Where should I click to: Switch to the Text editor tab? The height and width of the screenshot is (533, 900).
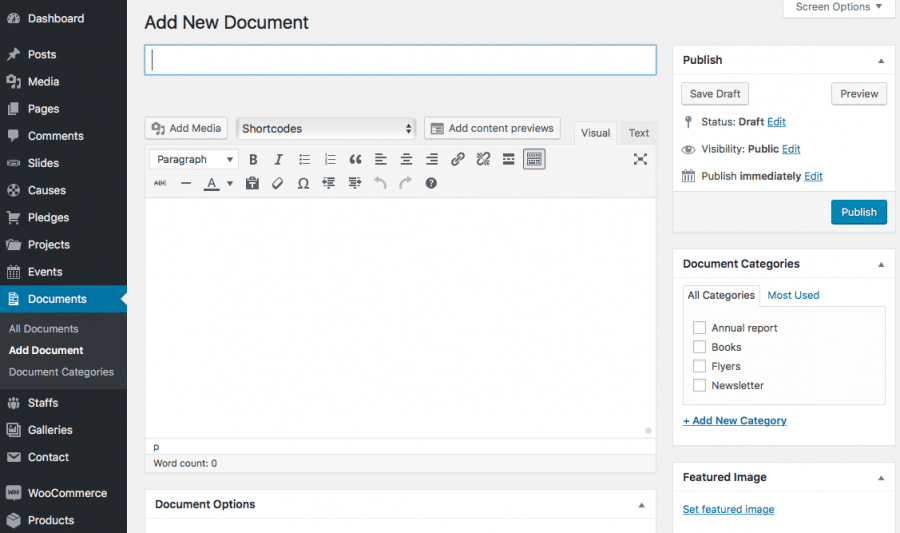[x=638, y=133]
